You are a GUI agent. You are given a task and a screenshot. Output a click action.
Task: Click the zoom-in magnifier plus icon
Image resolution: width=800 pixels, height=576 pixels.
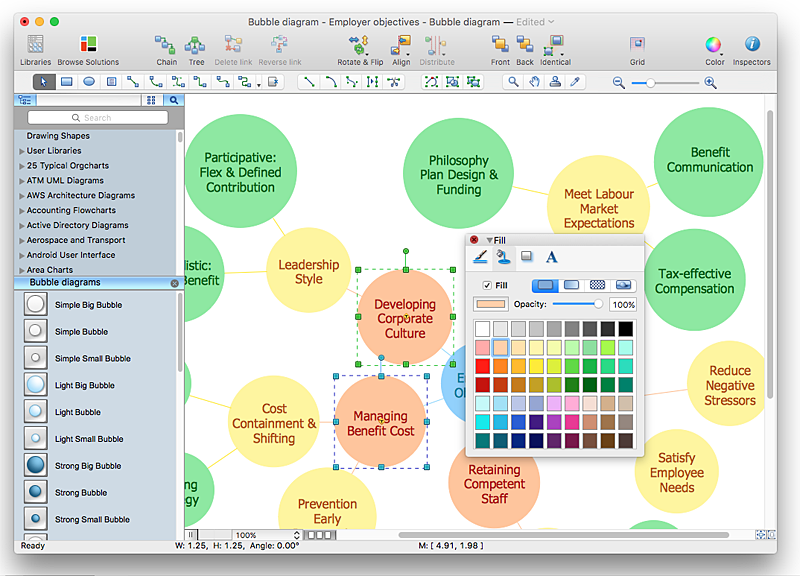click(710, 83)
